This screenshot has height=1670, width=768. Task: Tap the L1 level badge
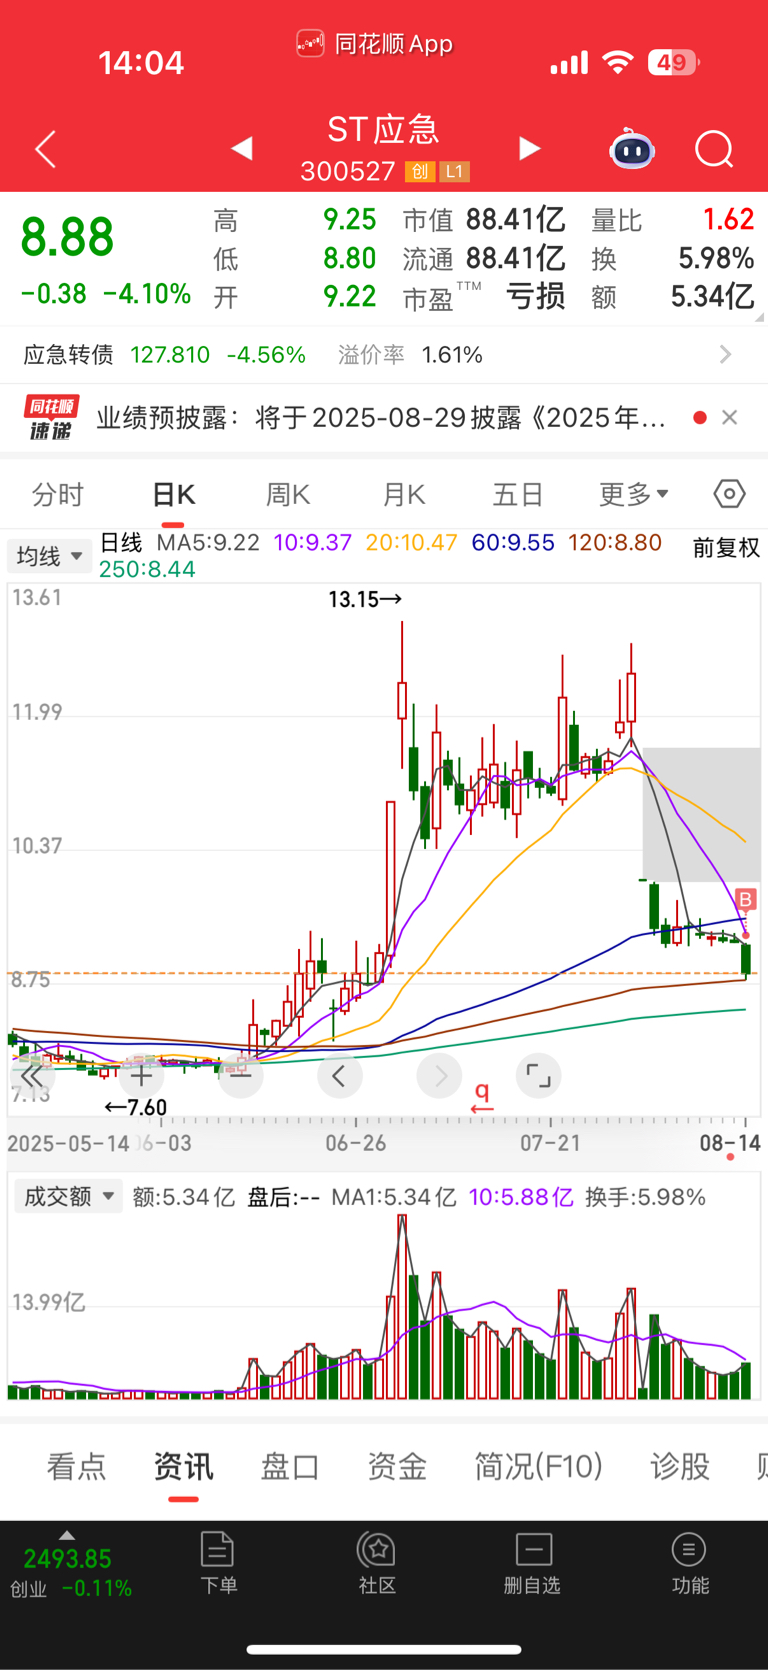click(454, 172)
